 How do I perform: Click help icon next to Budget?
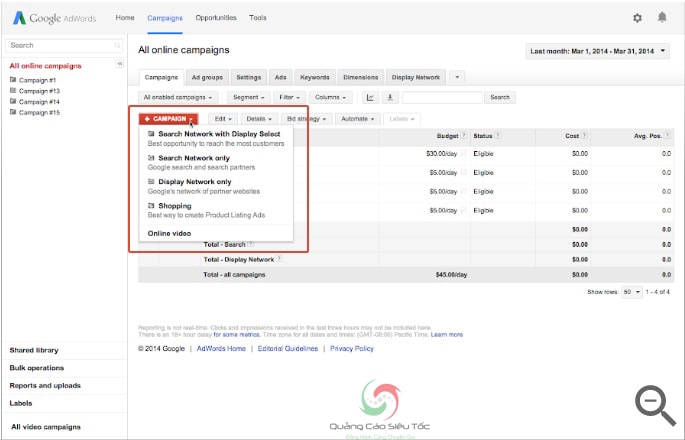[464, 135]
